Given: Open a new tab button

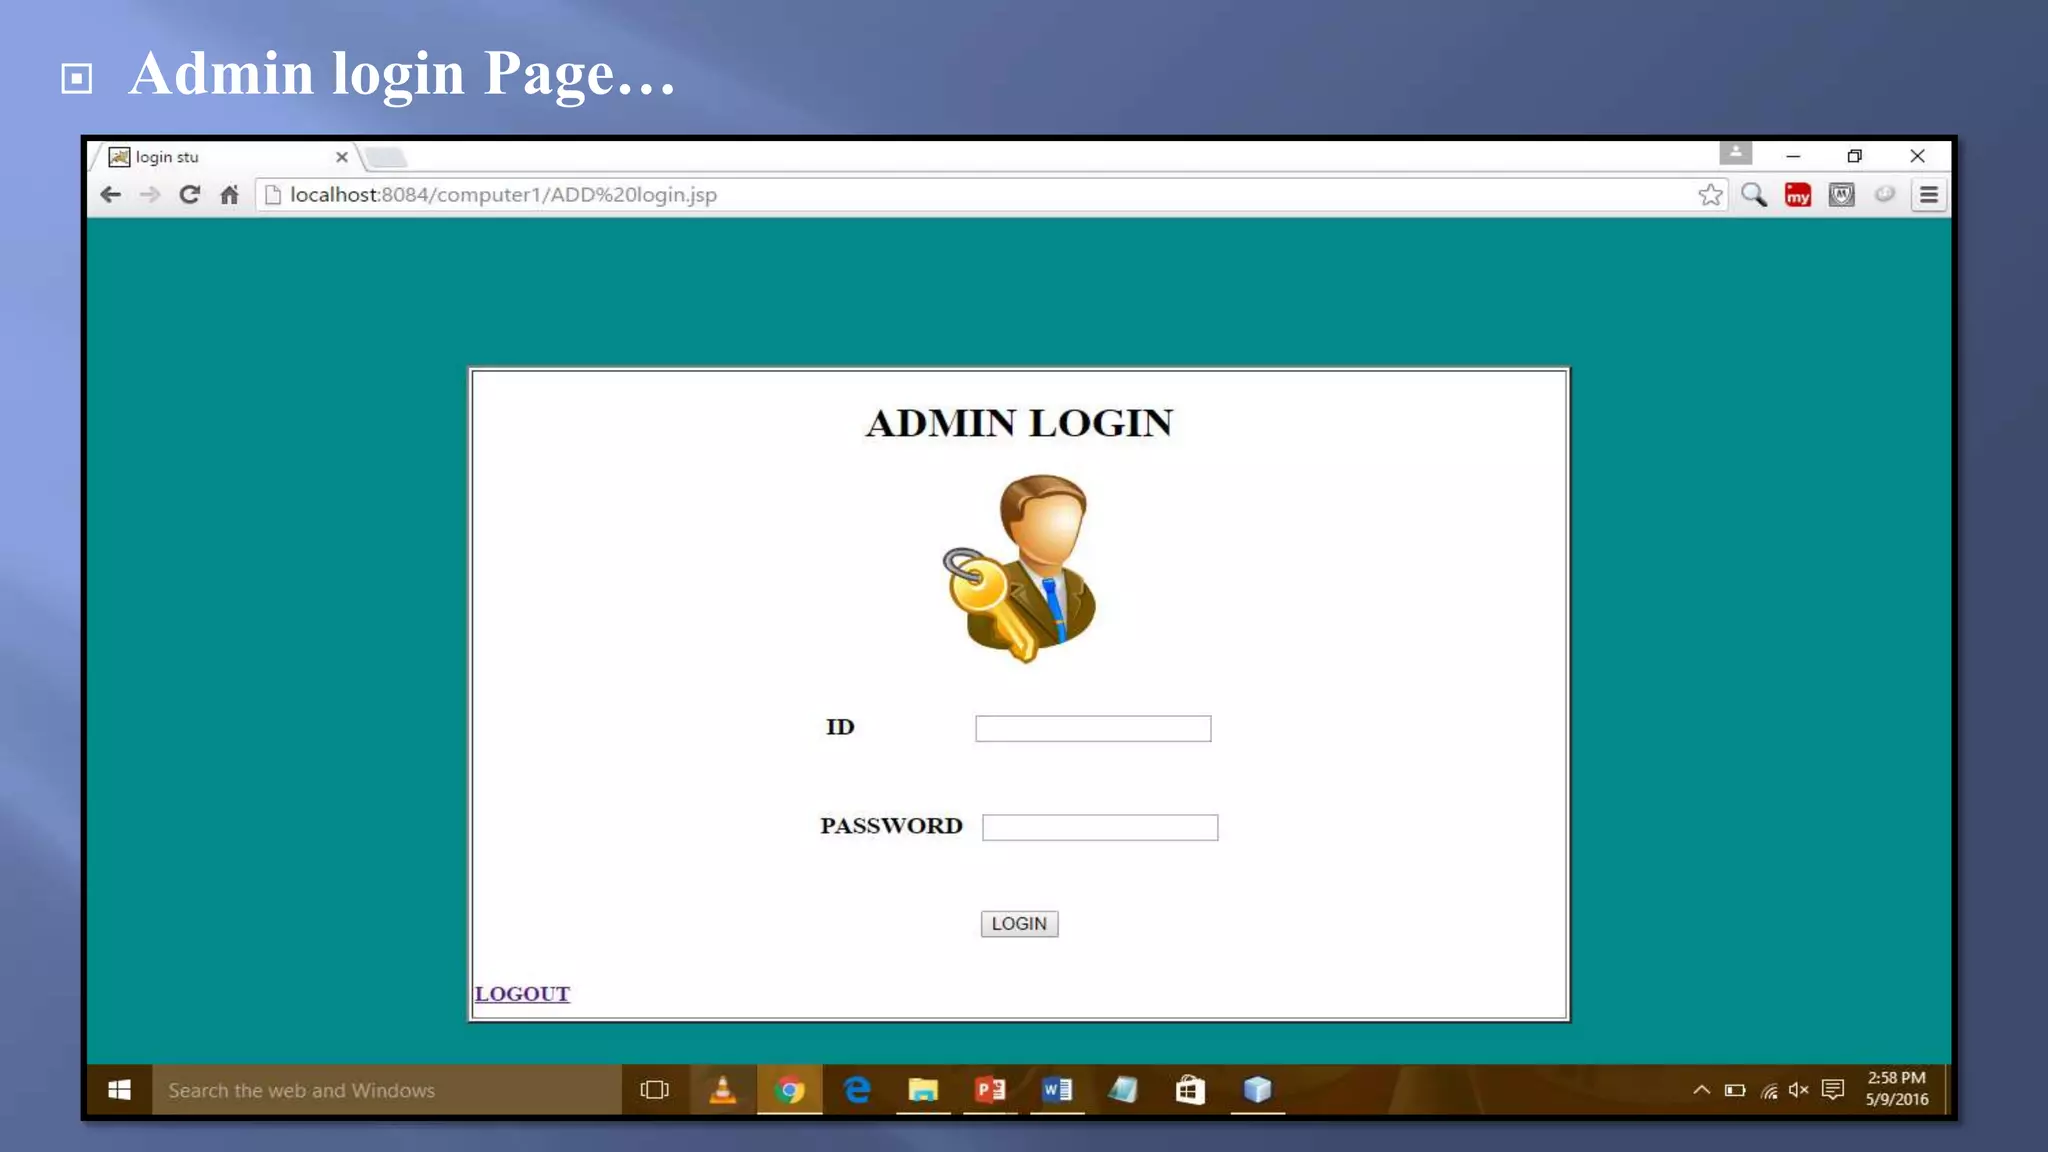Looking at the screenshot, I should (x=386, y=157).
